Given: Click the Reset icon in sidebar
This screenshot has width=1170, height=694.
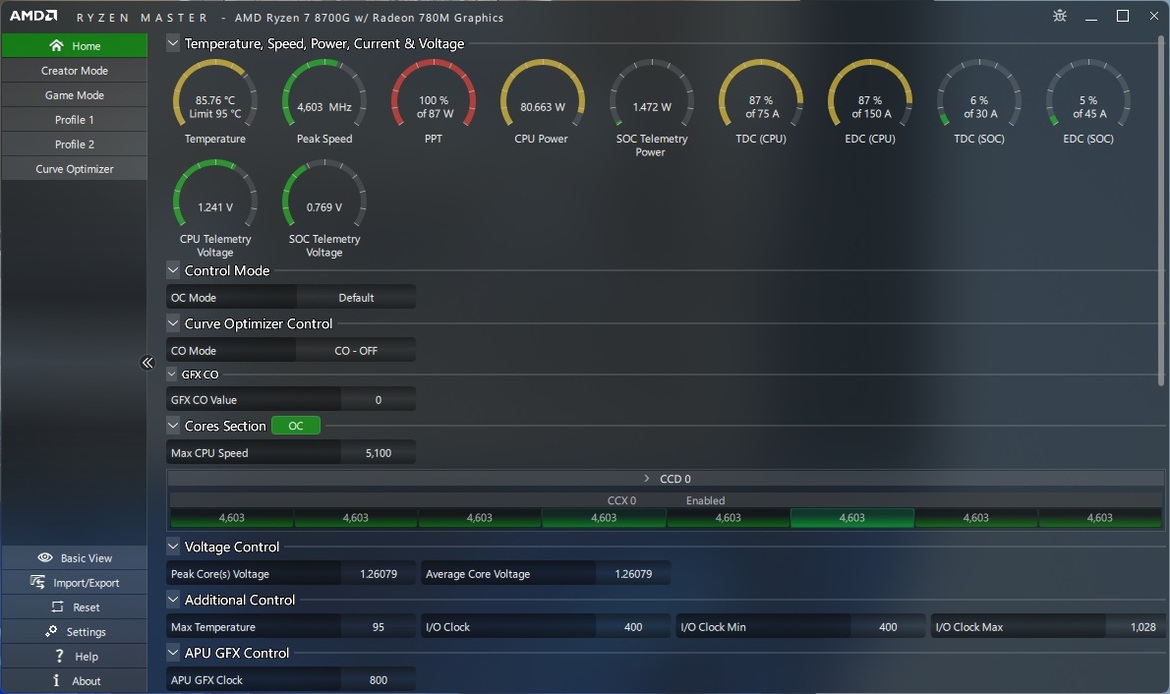Looking at the screenshot, I should pyautogui.click(x=57, y=607).
